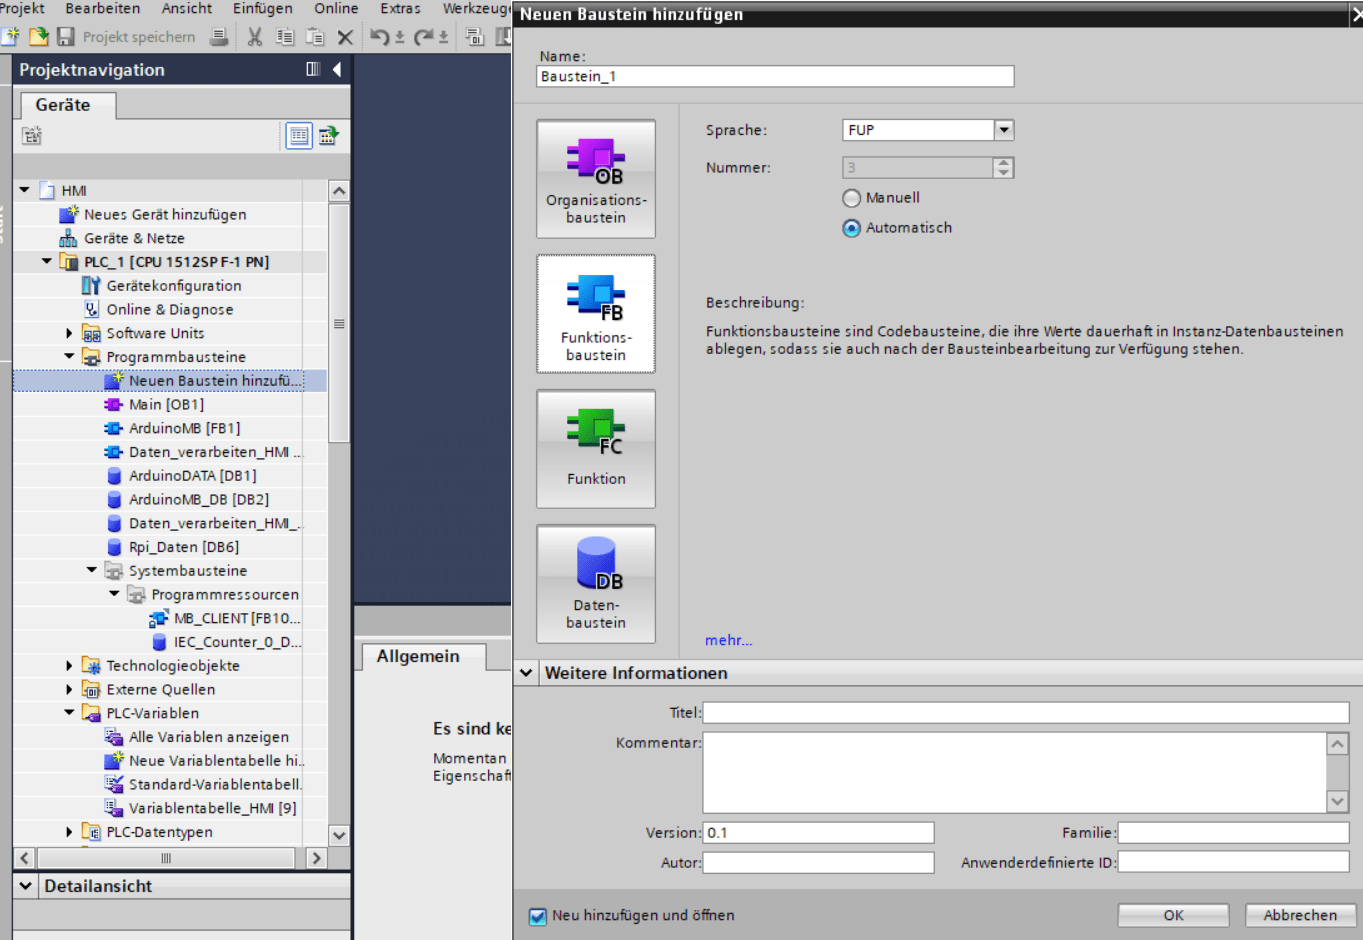This screenshot has height=940, width=1363.
Task: Select the Automatisch numbering radio button
Action: (852, 228)
